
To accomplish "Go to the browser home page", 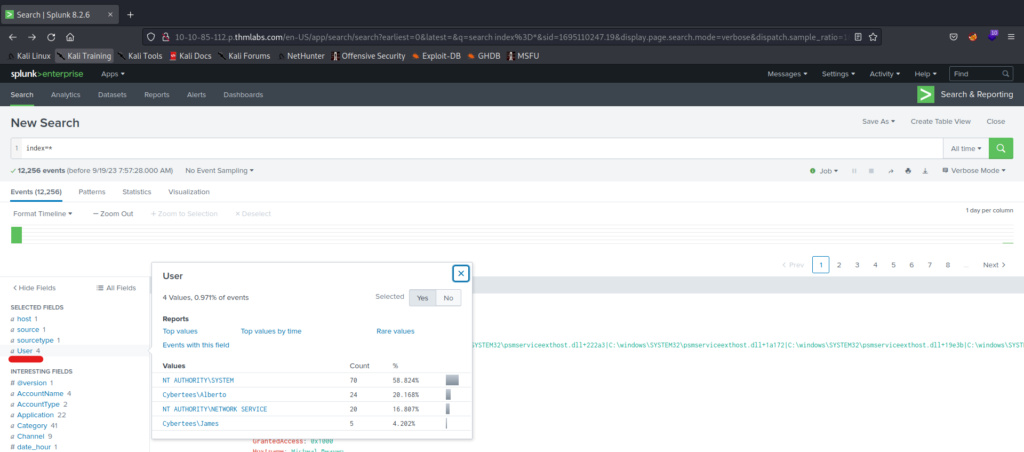I will tap(70, 37).
